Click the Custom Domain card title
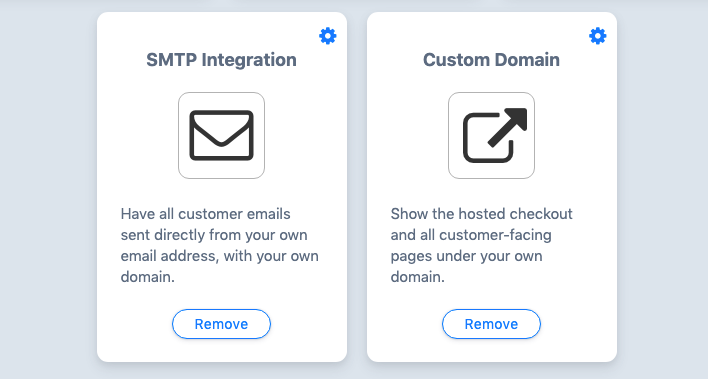The width and height of the screenshot is (708, 379). pos(491,60)
